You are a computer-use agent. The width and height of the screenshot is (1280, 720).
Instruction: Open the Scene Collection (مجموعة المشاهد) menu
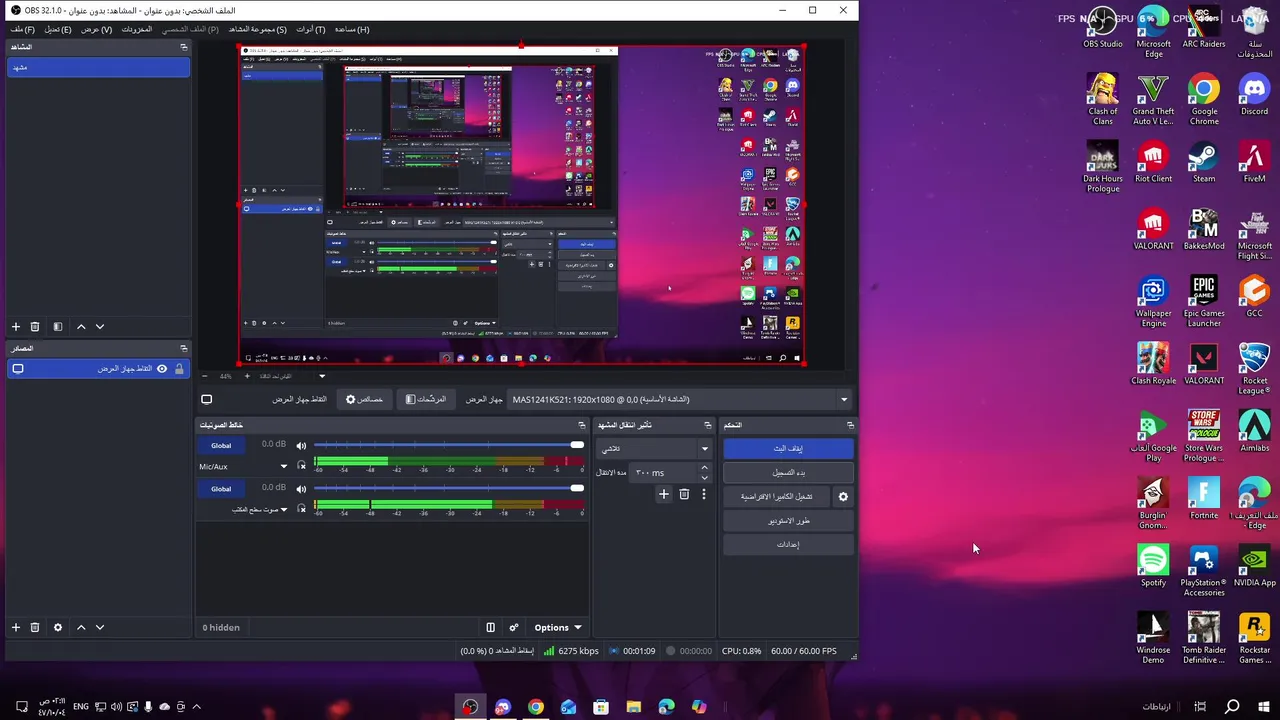[257, 29]
